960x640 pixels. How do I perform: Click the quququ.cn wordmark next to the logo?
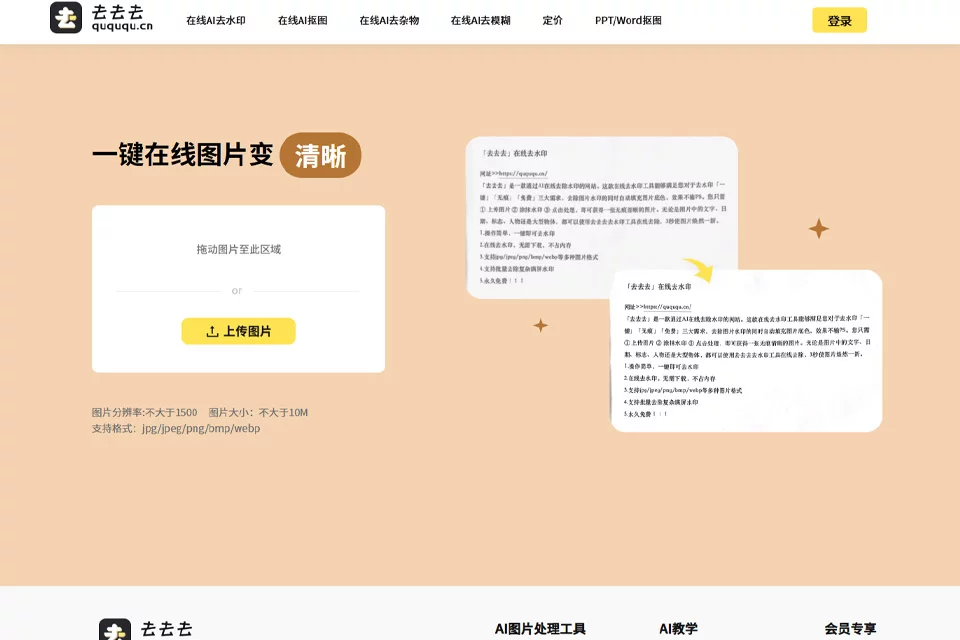(x=122, y=18)
